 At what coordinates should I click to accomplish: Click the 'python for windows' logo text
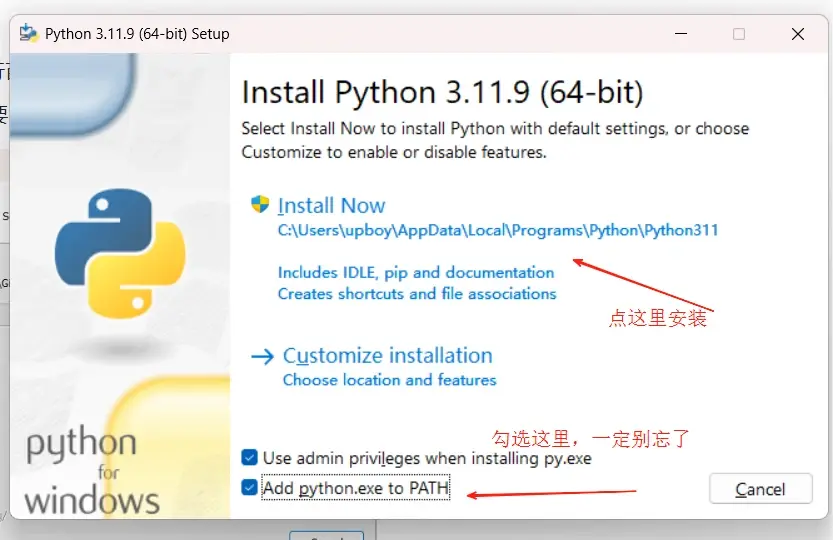(x=92, y=470)
